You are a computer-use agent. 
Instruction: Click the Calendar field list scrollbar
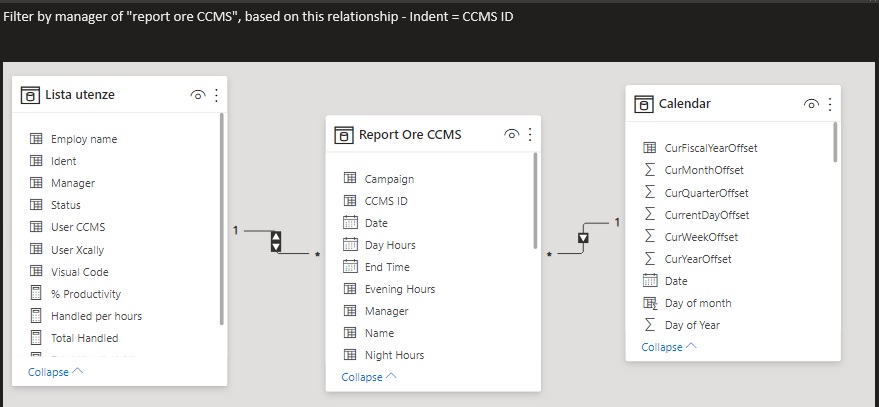836,142
